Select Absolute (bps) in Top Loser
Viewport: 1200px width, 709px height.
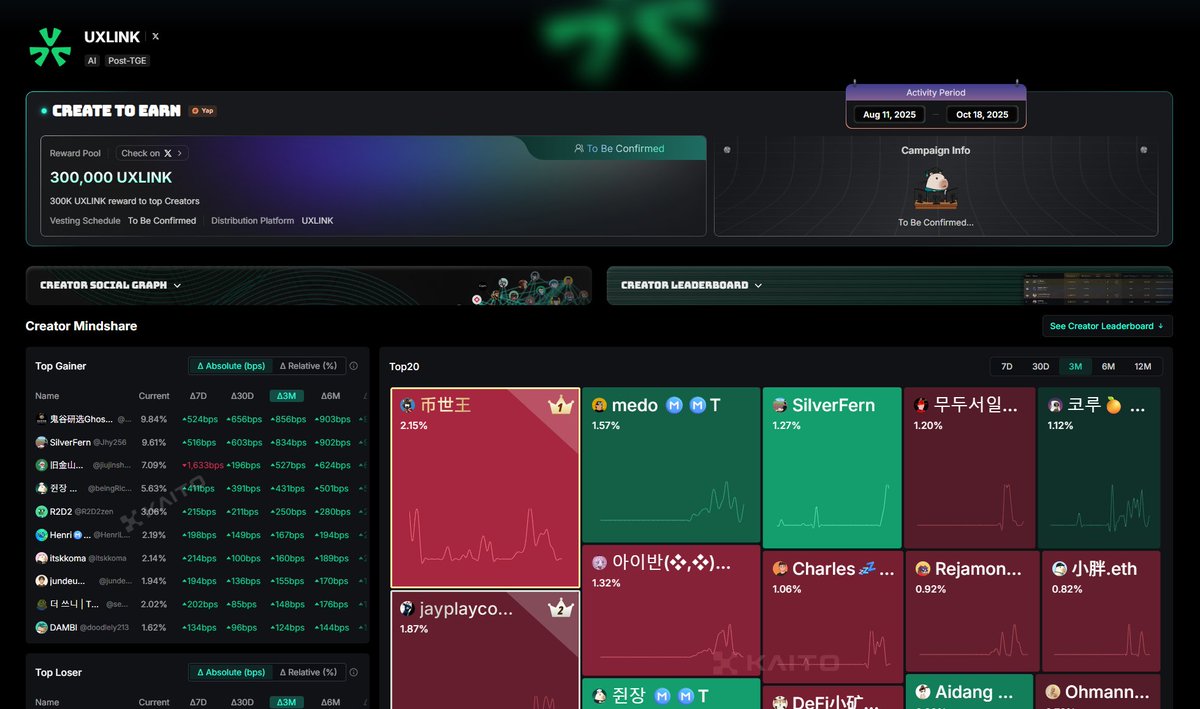[x=231, y=672]
